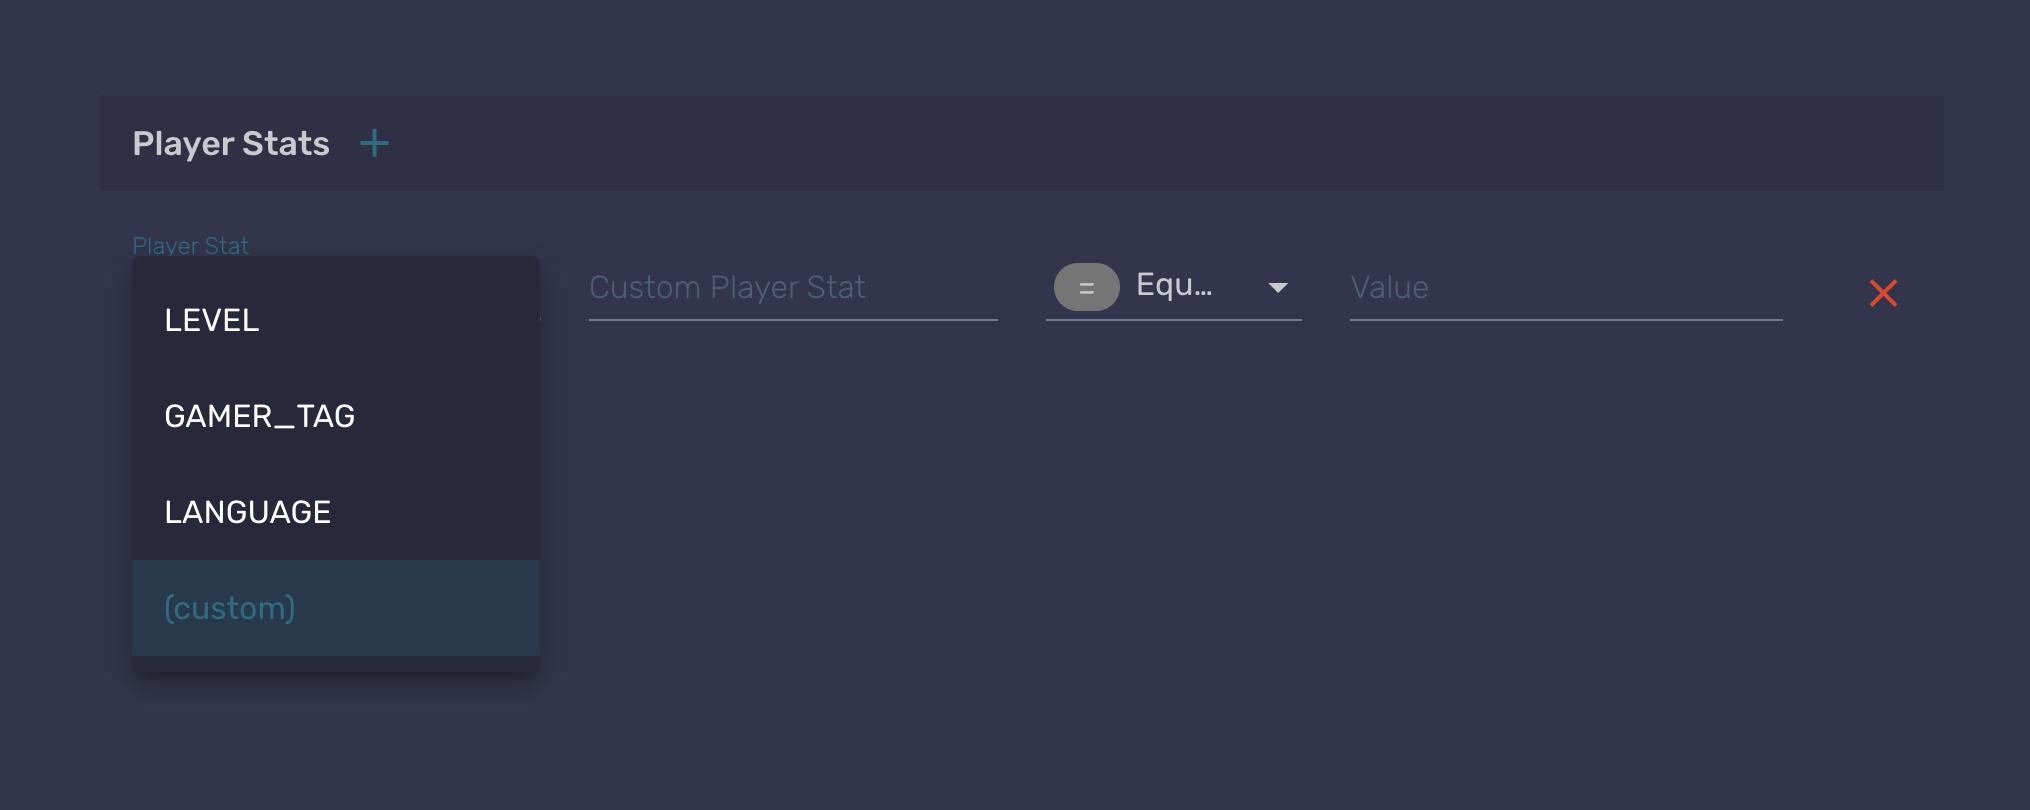Click the dropdown panel's bottom edge below (custom)

click(x=336, y=664)
